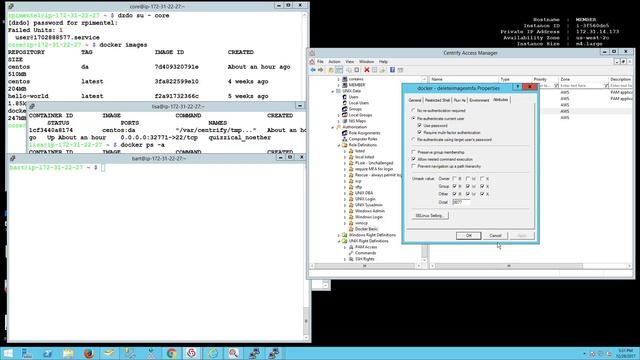Enable Preserve group membership checkbox
Image resolution: width=640 pixels, height=360 pixels.
[413, 152]
